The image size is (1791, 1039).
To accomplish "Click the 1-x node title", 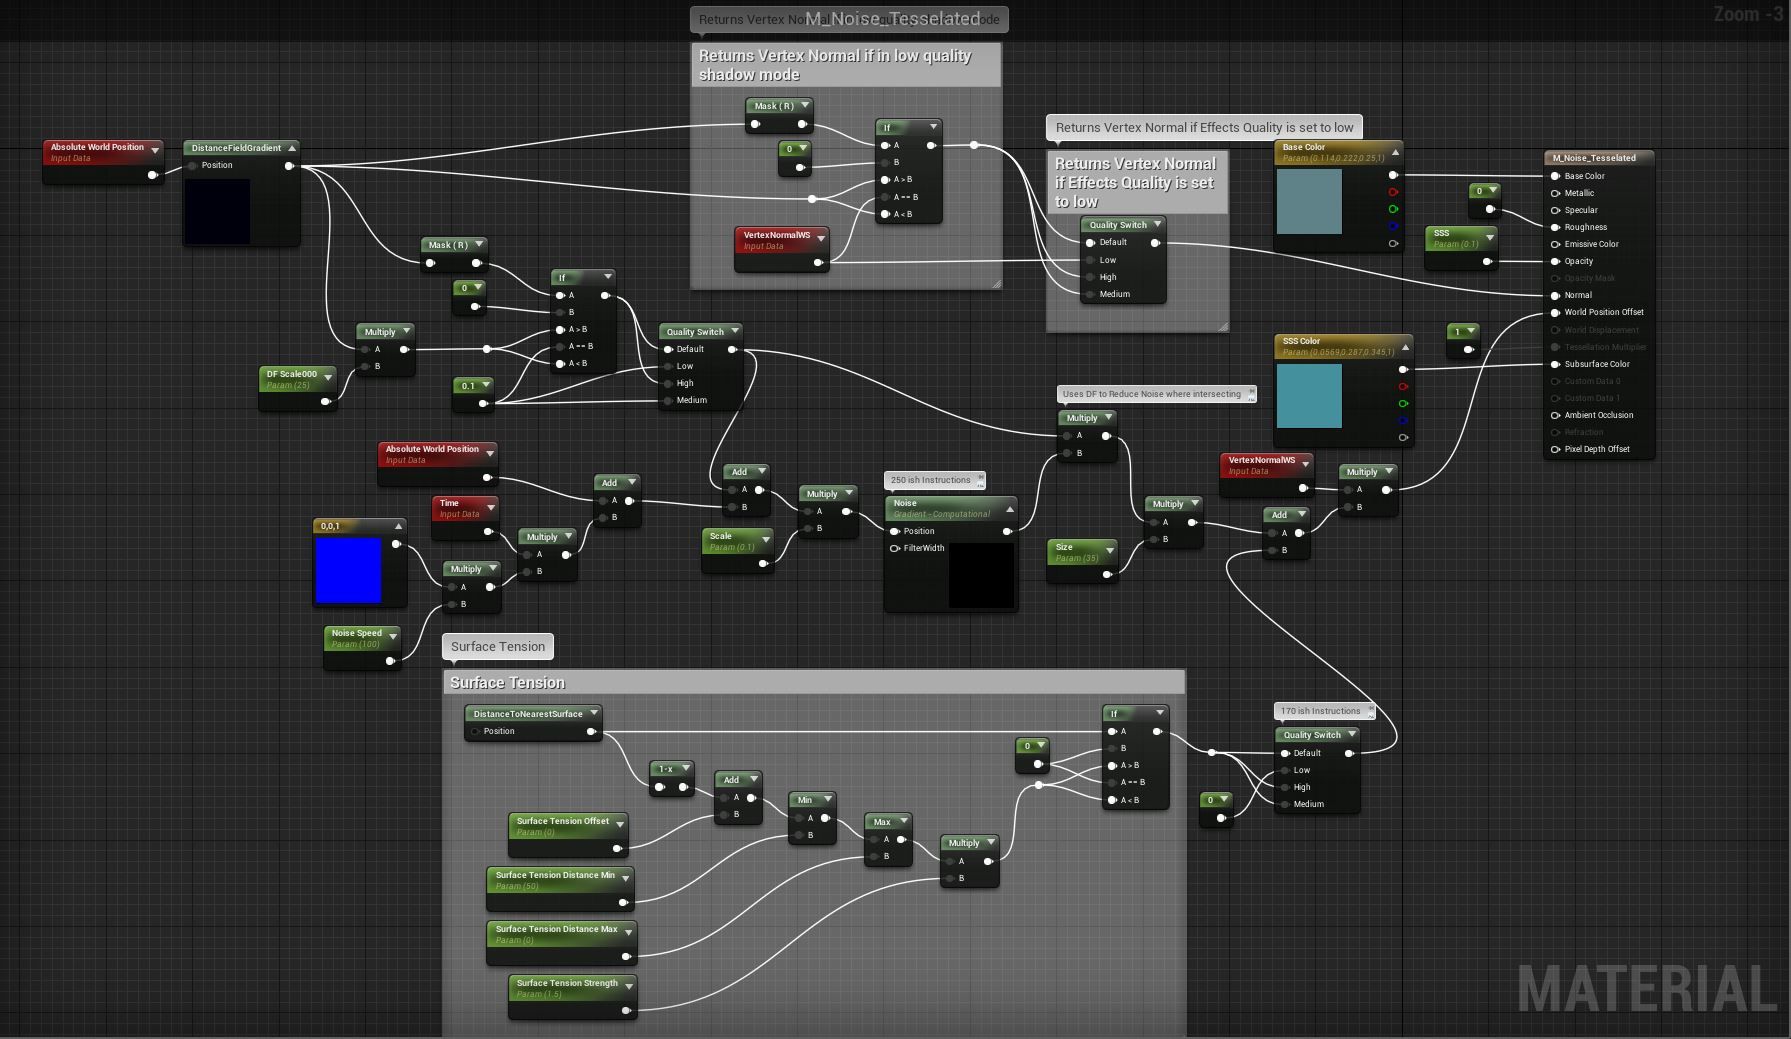I will (665, 769).
